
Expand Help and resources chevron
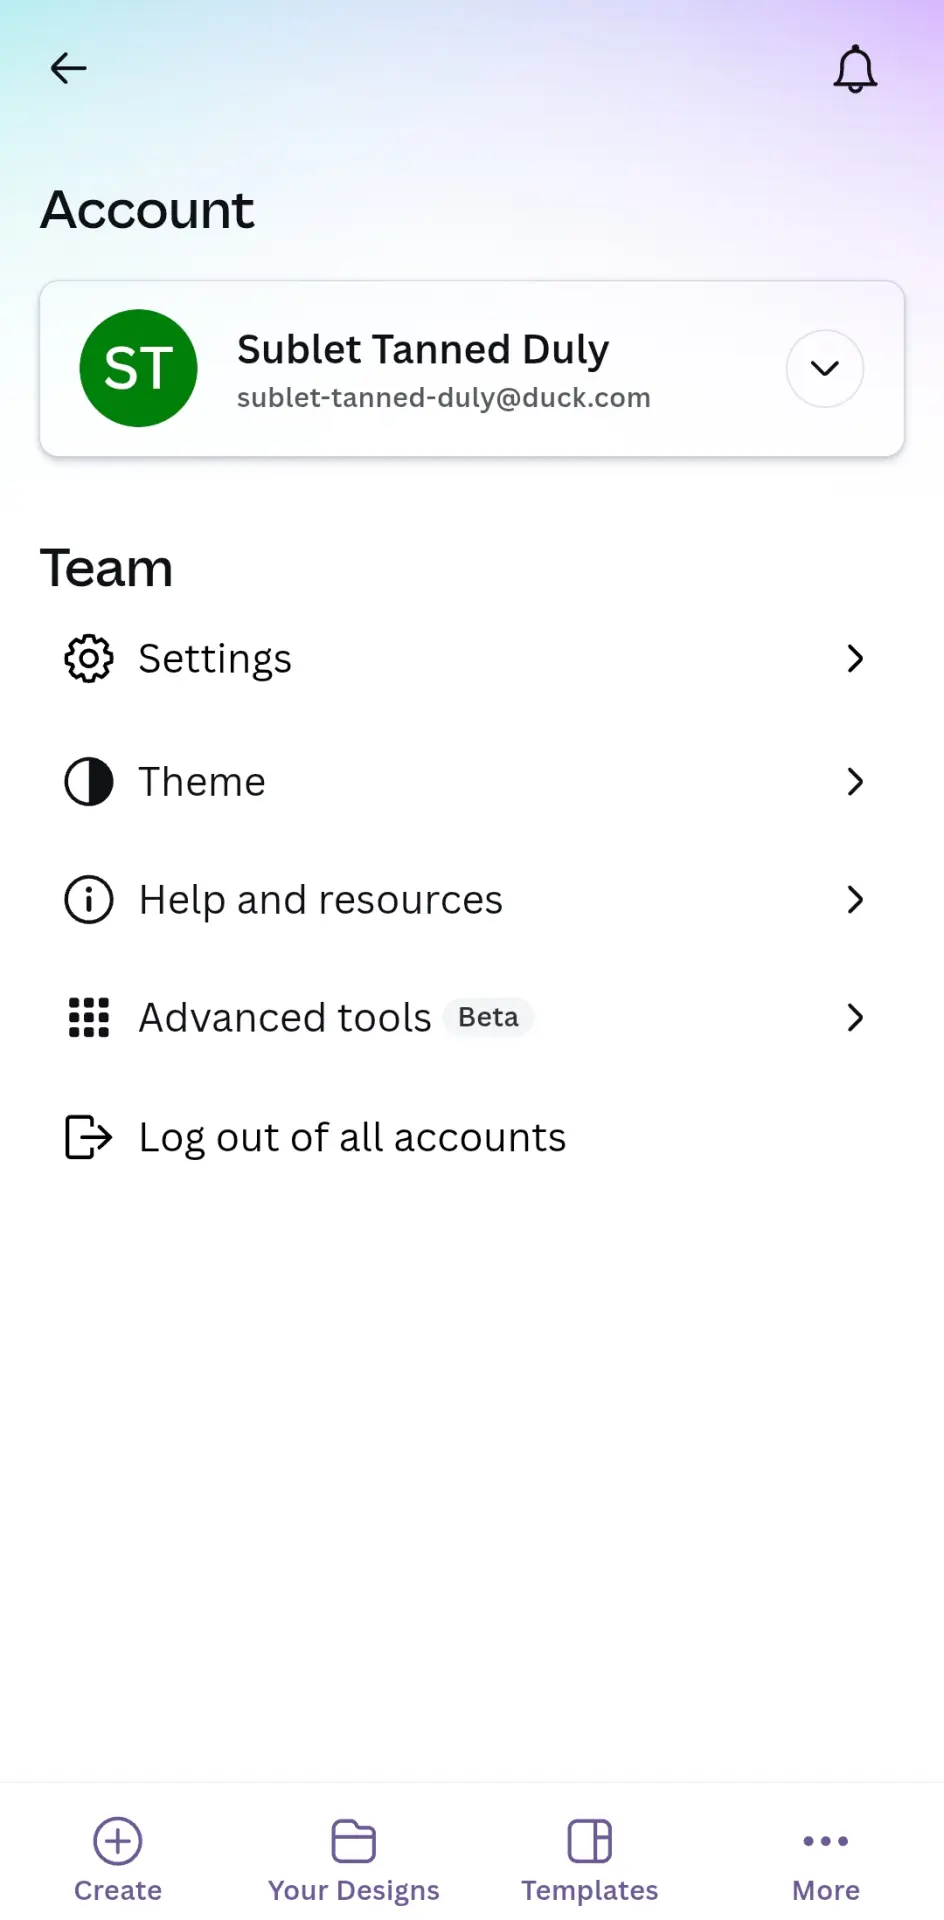click(855, 899)
